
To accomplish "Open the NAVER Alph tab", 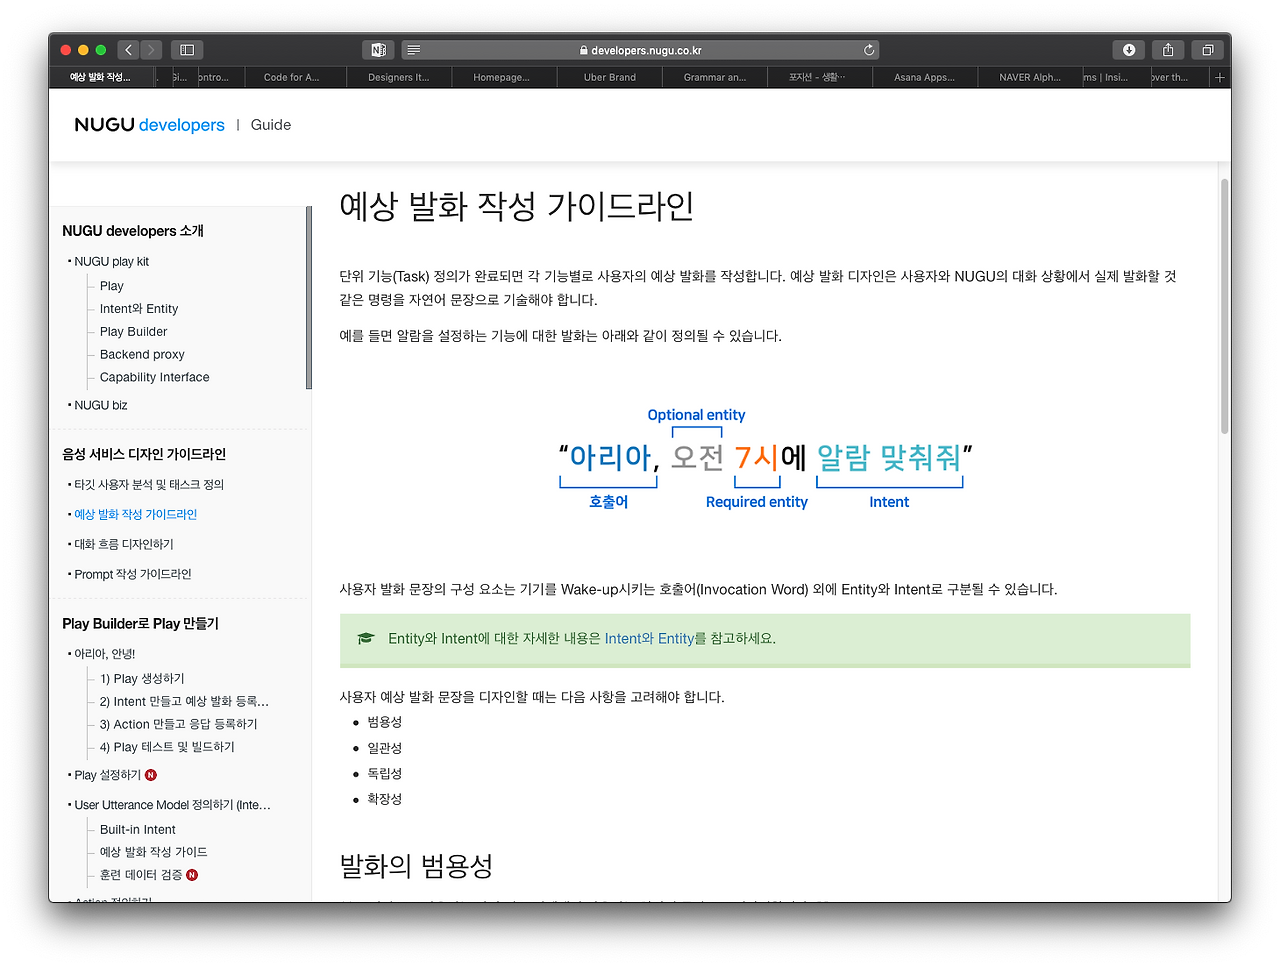I will tap(1029, 76).
